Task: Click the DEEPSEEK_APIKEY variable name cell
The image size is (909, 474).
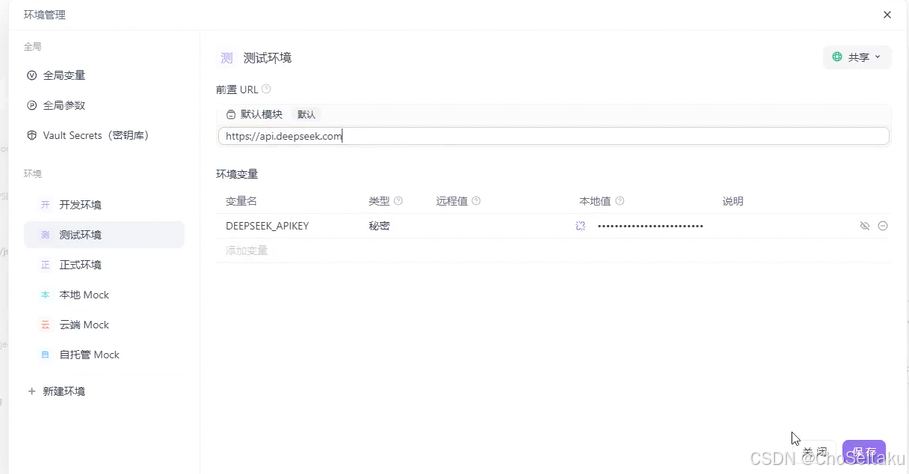Action: tap(267, 226)
